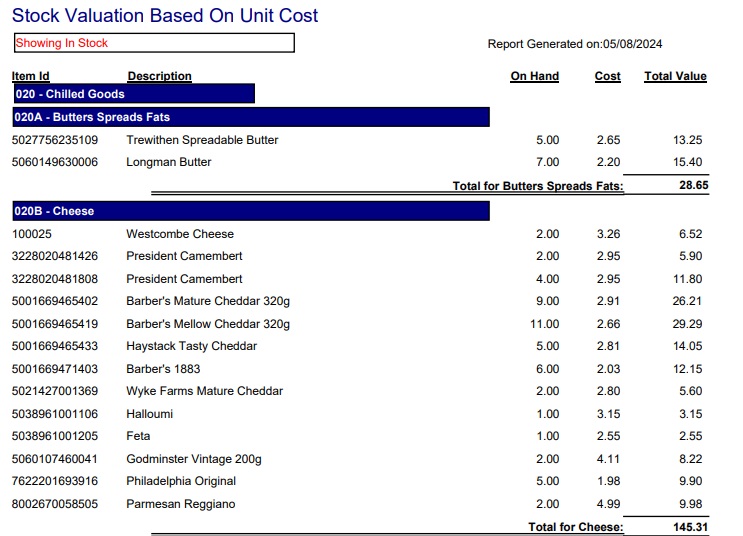Click Total for Butters Spreads Fats label
The height and width of the screenshot is (536, 743).
[x=538, y=186]
